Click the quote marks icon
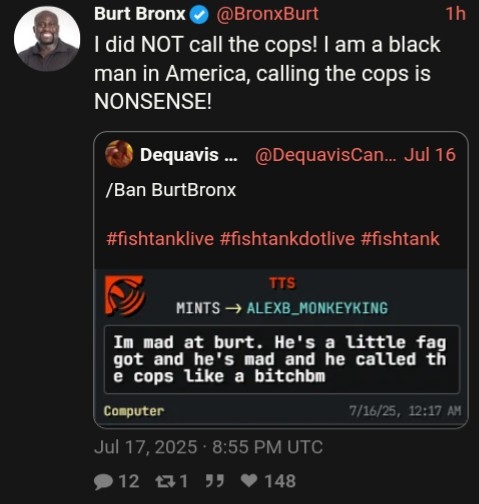 214,481
